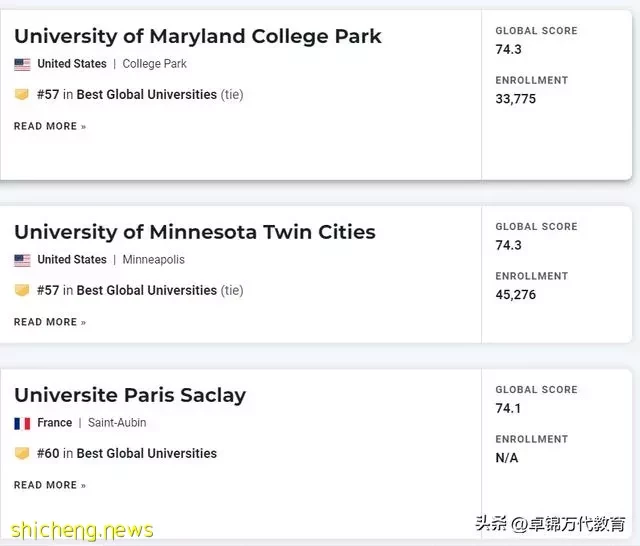The width and height of the screenshot is (640, 546).
Task: Click Read More under Minnesota Twin Cities
Action: point(50,322)
